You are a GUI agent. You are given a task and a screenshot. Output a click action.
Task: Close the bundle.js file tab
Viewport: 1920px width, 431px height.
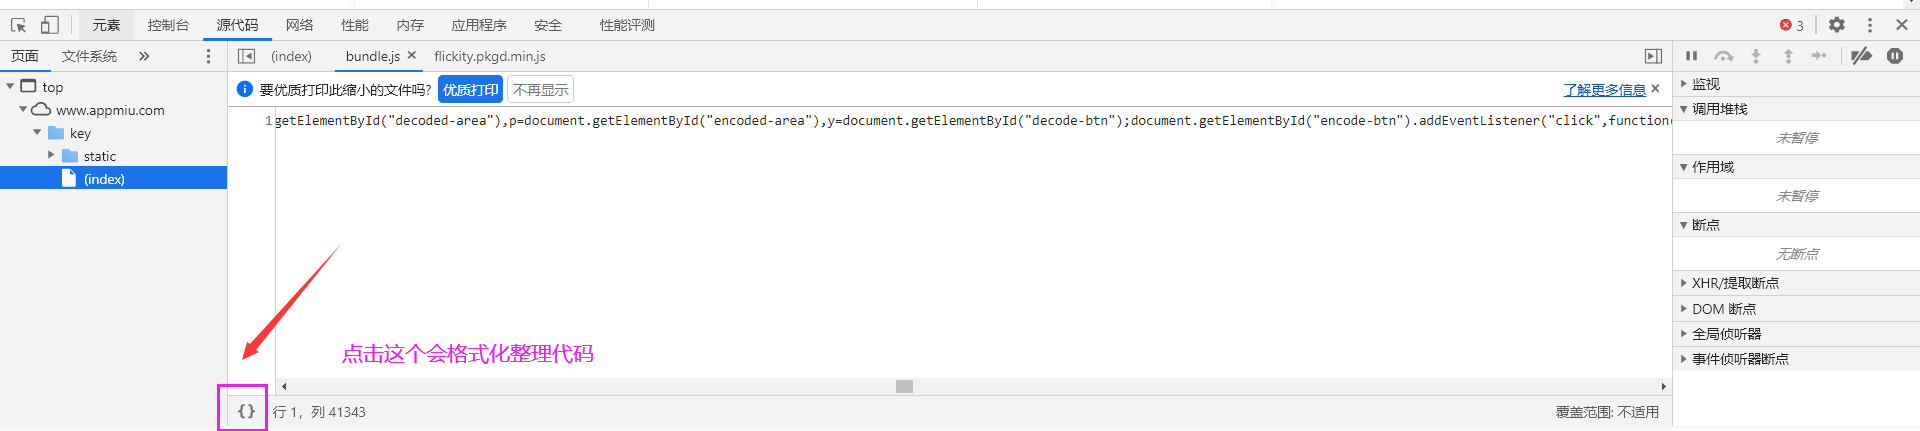pos(411,56)
